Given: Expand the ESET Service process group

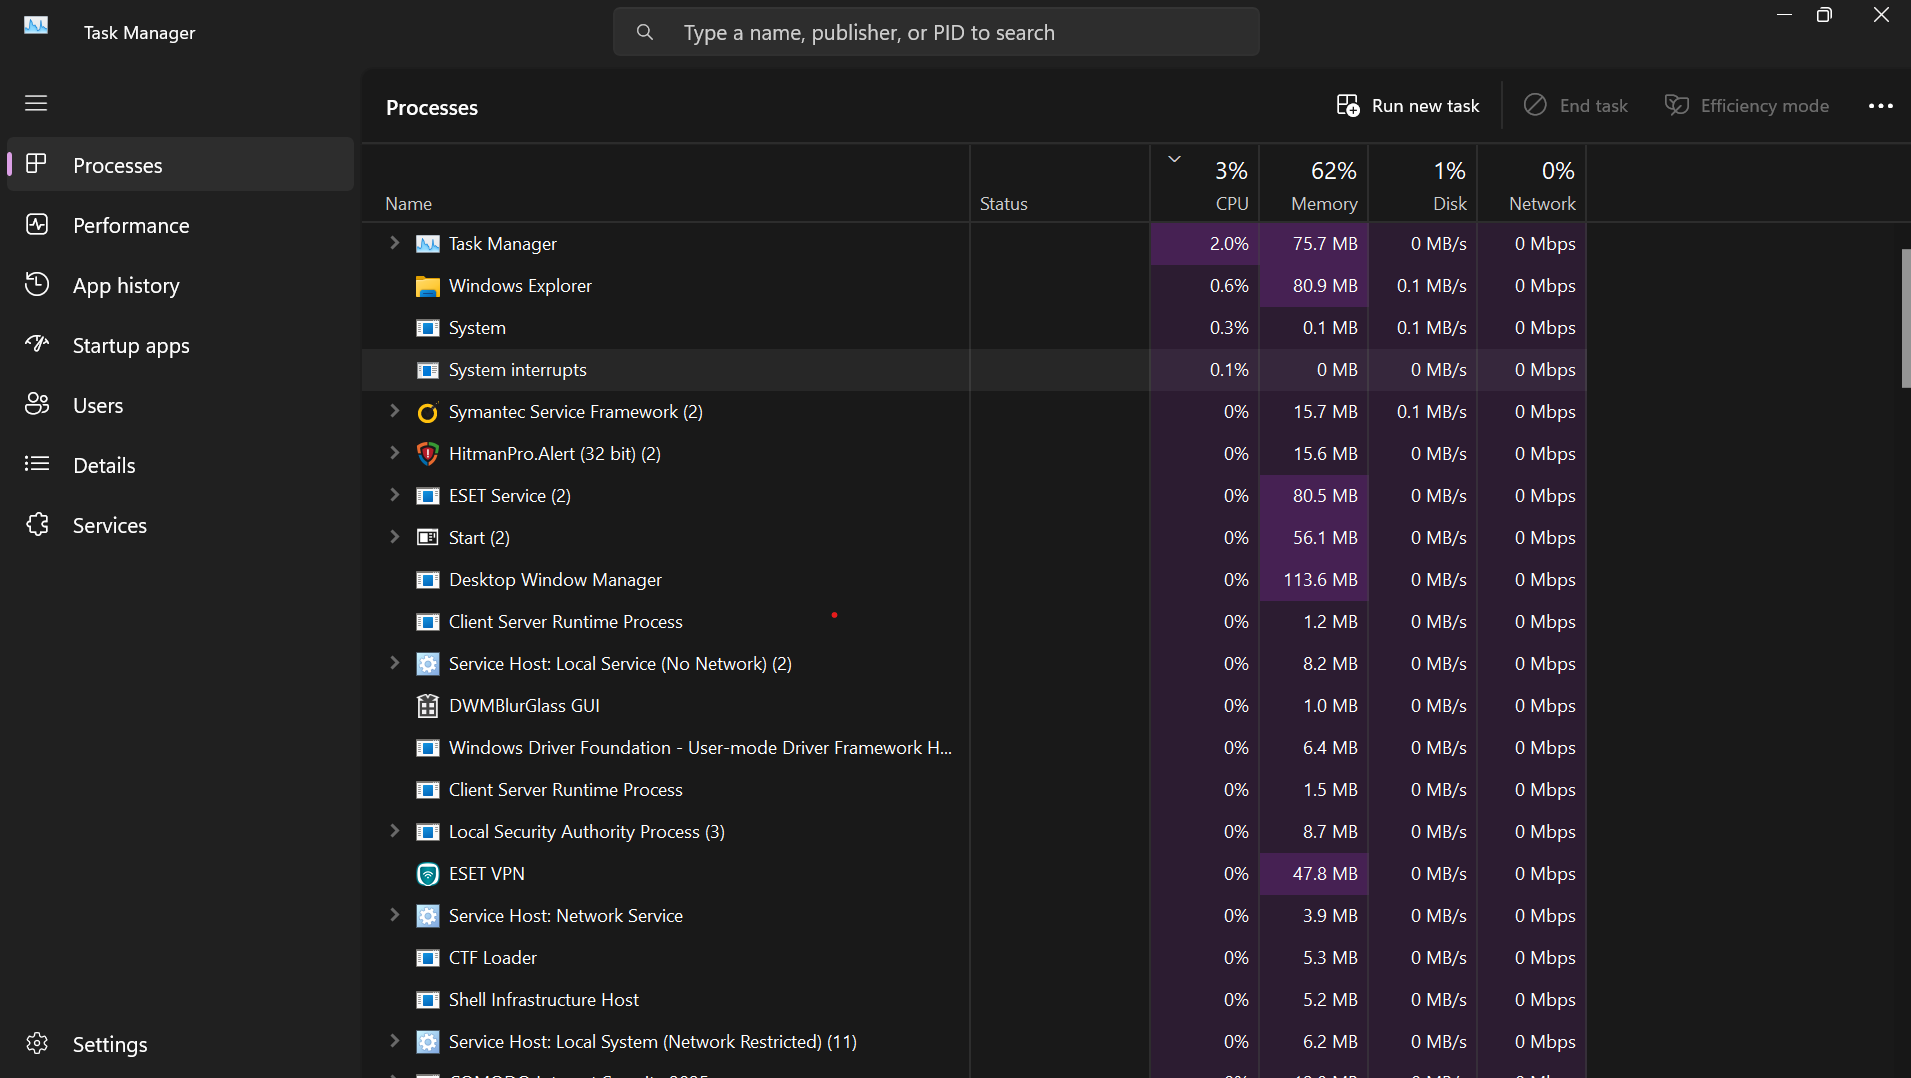Looking at the screenshot, I should [395, 495].
